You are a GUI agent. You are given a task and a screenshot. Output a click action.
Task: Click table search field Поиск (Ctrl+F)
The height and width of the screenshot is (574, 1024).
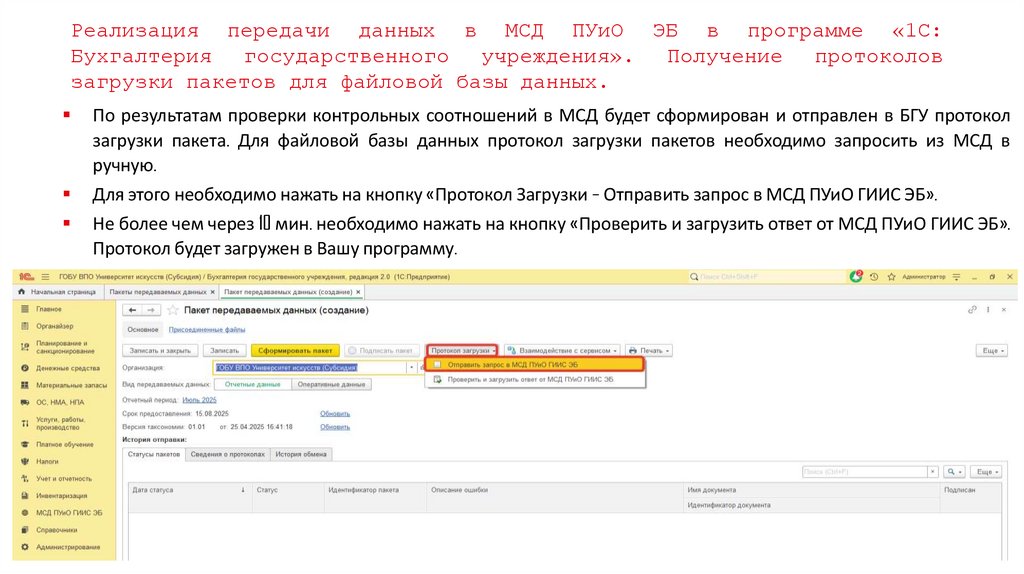pos(865,471)
